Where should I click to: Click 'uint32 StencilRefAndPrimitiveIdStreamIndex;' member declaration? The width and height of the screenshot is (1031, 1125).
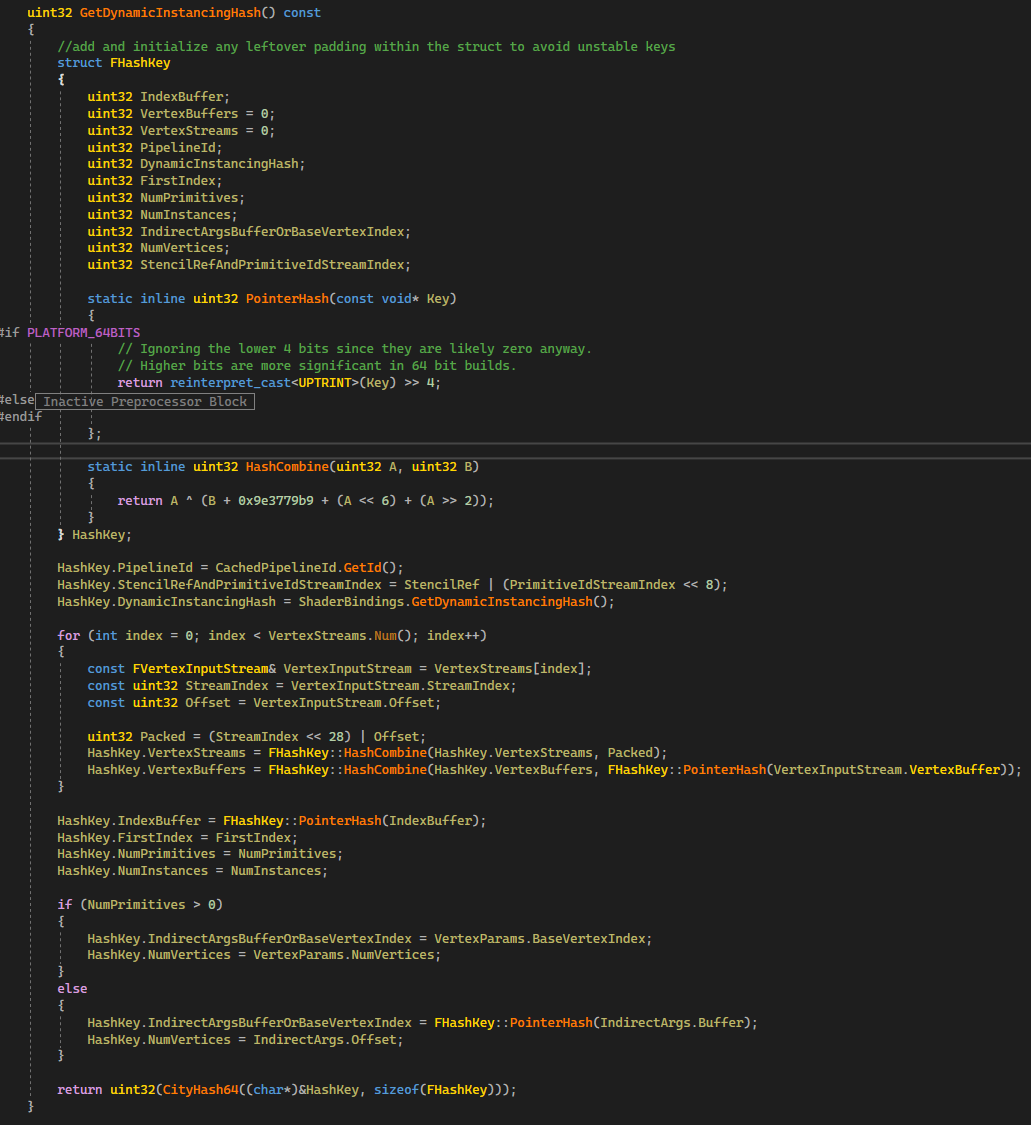point(249,265)
